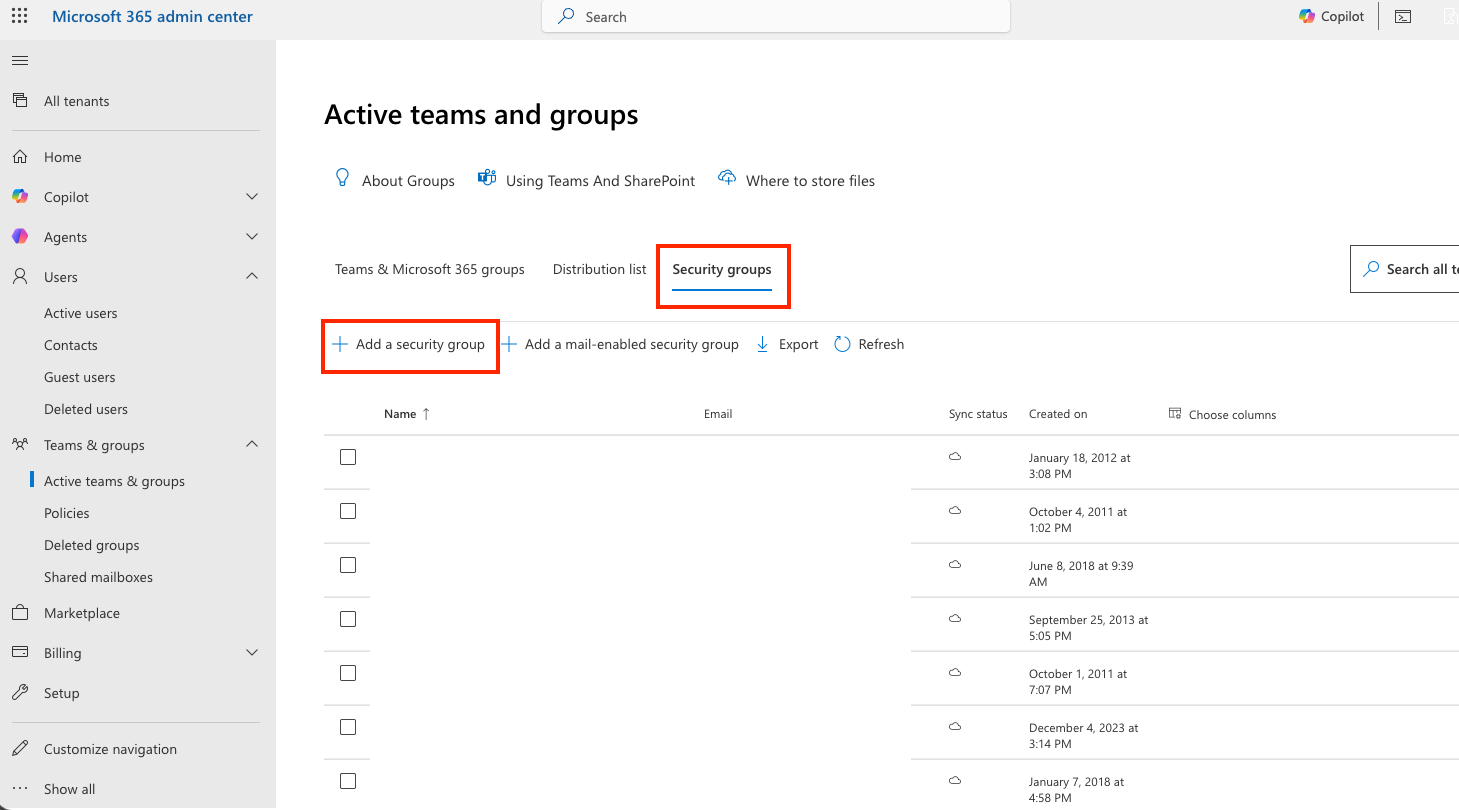The height and width of the screenshot is (810, 1459).
Task: Open the About Groups lightbulb tip
Action: [x=343, y=179]
